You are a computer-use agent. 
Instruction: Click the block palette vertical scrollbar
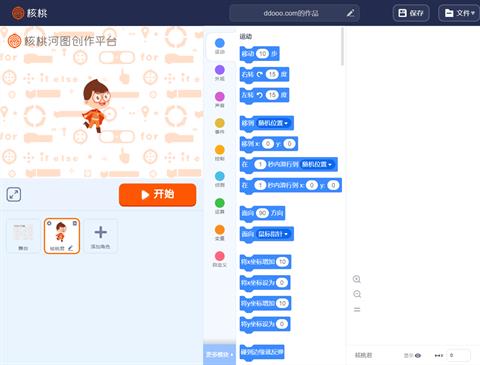tap(342, 47)
